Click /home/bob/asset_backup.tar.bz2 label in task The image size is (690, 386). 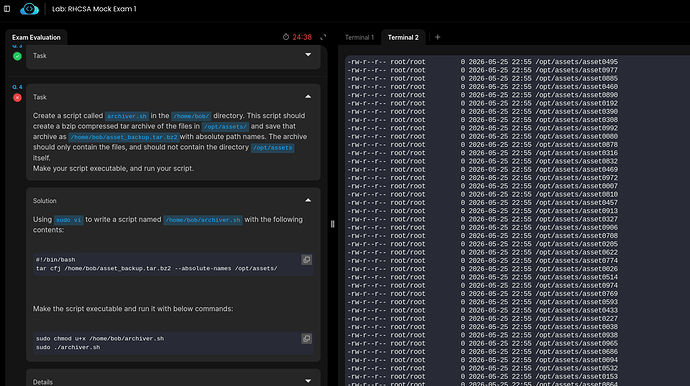click(x=124, y=137)
